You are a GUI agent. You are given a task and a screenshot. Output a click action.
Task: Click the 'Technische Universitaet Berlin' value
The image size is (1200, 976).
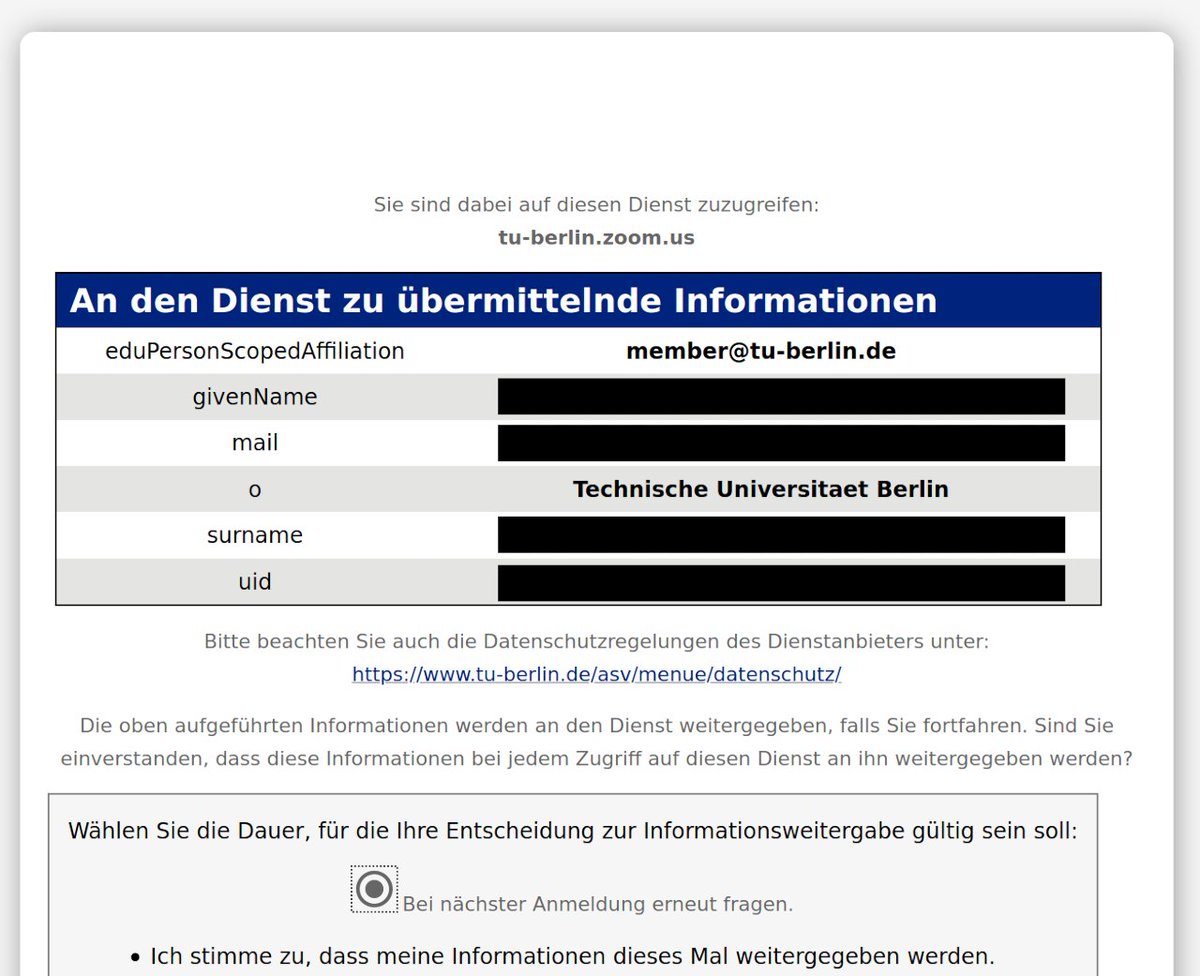pos(761,489)
